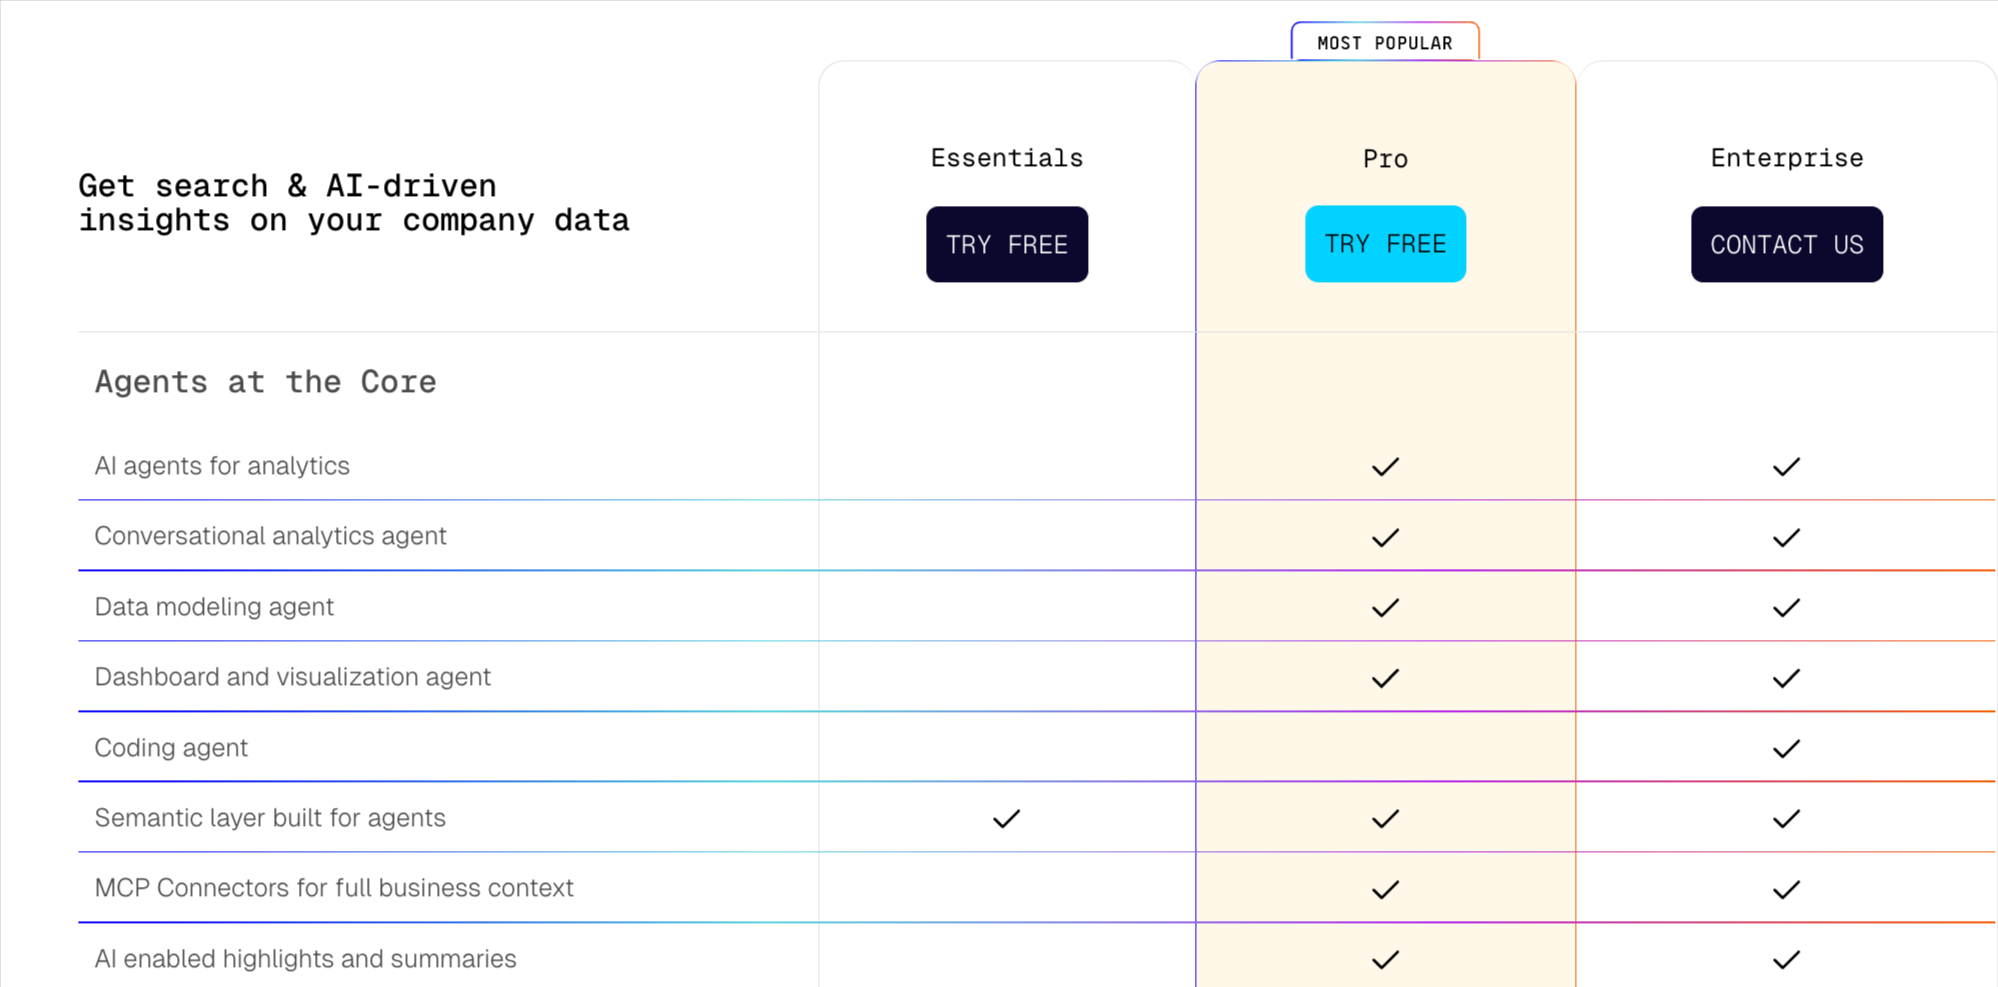Click Pro checkmark for MCP Connectors row
Screen dimensions: 1998x987
click(1385, 890)
